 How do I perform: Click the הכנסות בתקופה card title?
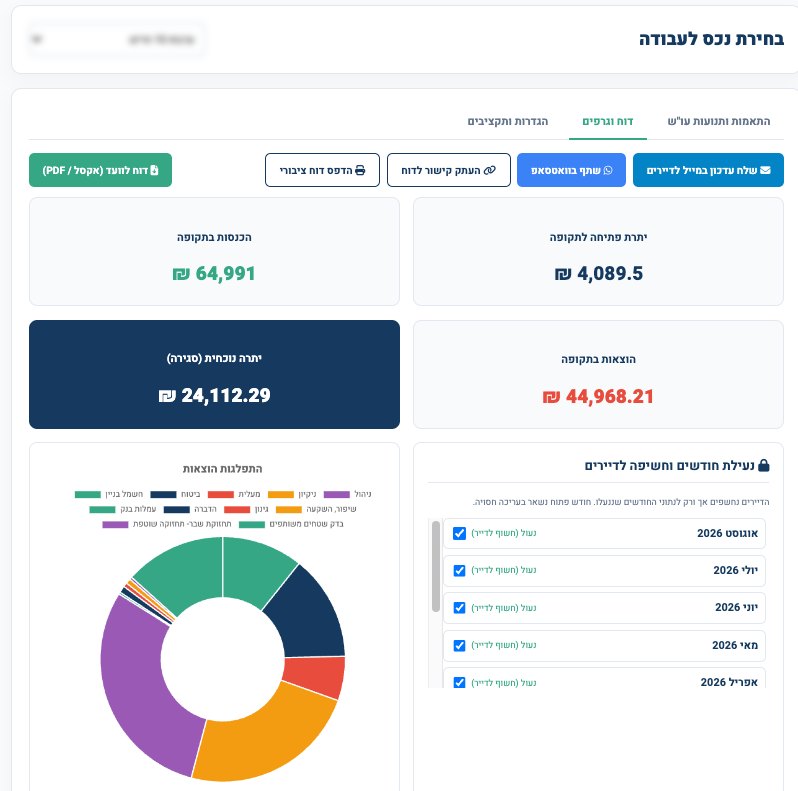click(x=214, y=237)
